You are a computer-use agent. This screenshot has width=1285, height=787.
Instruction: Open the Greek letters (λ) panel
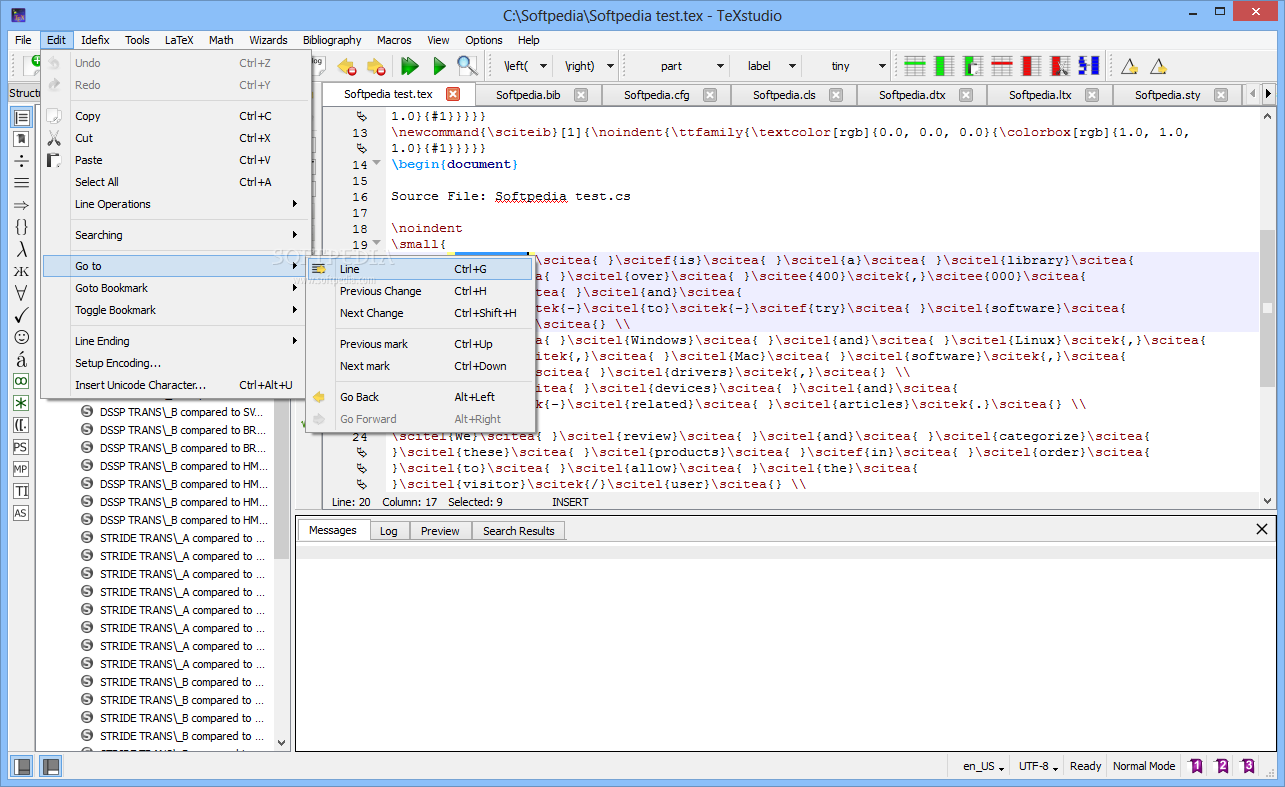pos(21,249)
